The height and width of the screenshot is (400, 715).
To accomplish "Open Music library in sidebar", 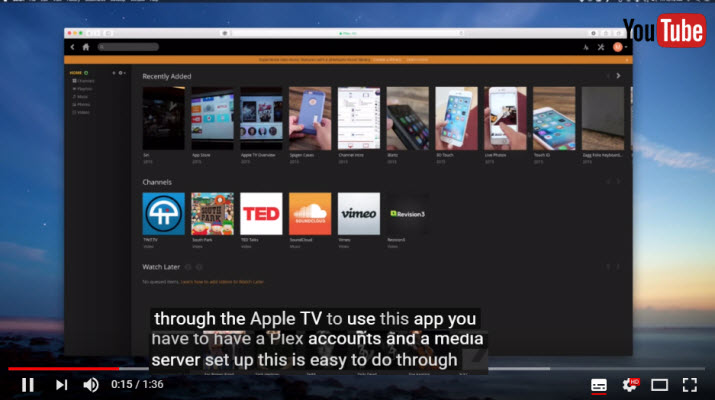I will click(80, 97).
